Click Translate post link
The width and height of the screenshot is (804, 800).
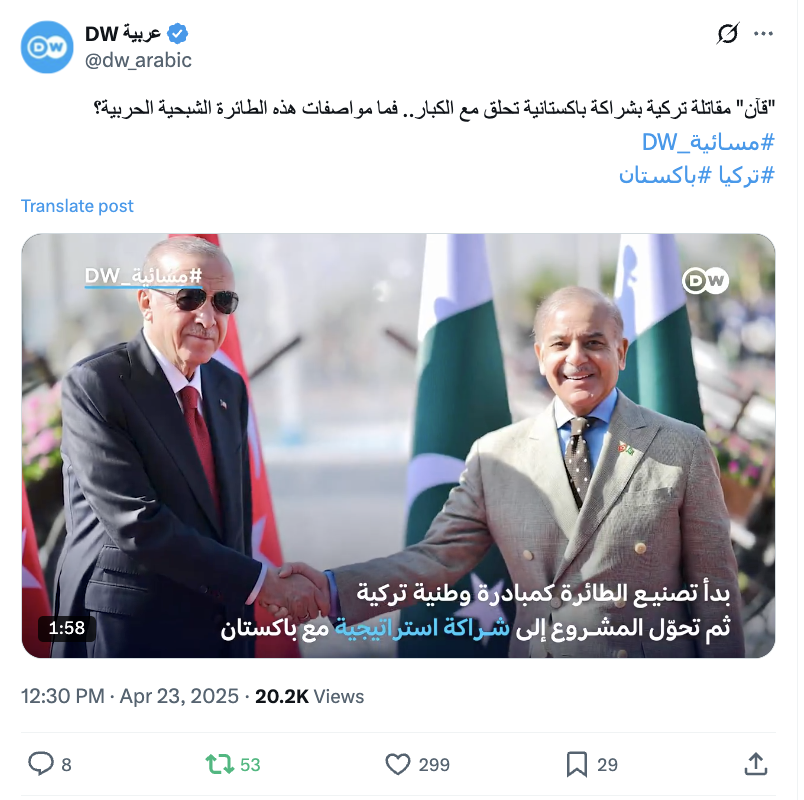pos(77,206)
